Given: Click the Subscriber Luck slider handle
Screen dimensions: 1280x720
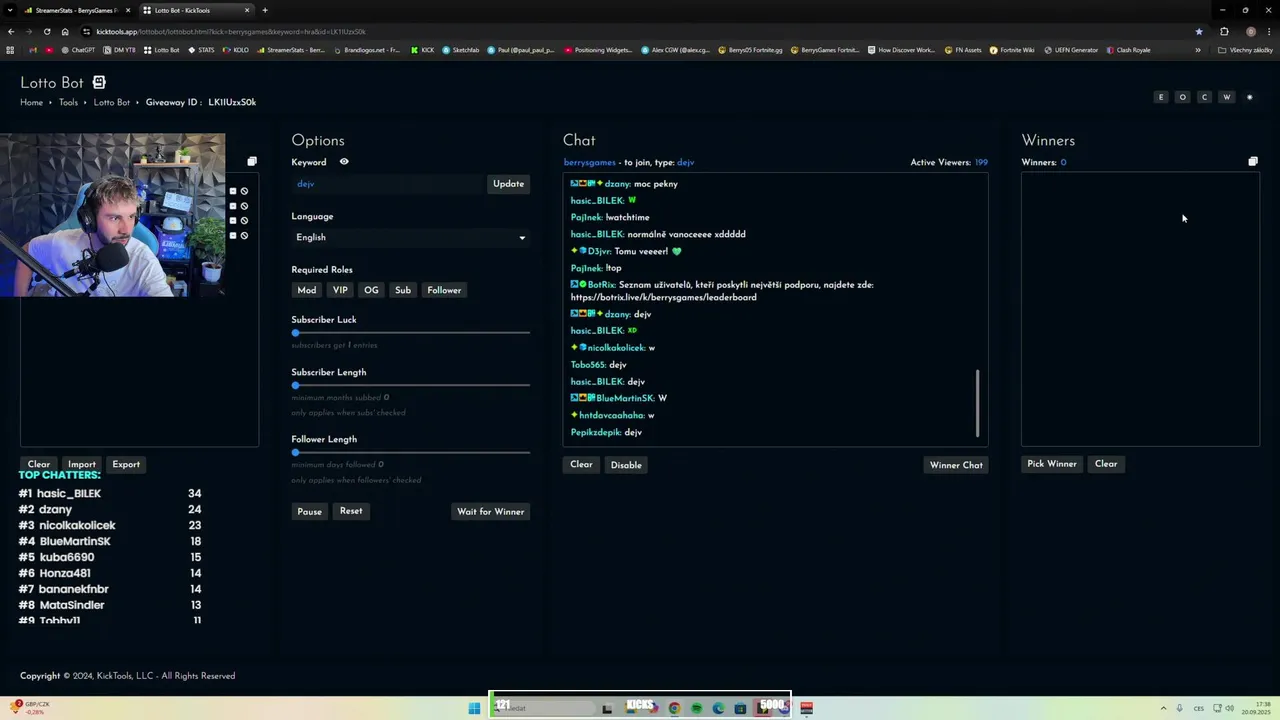Looking at the screenshot, I should 295,333.
